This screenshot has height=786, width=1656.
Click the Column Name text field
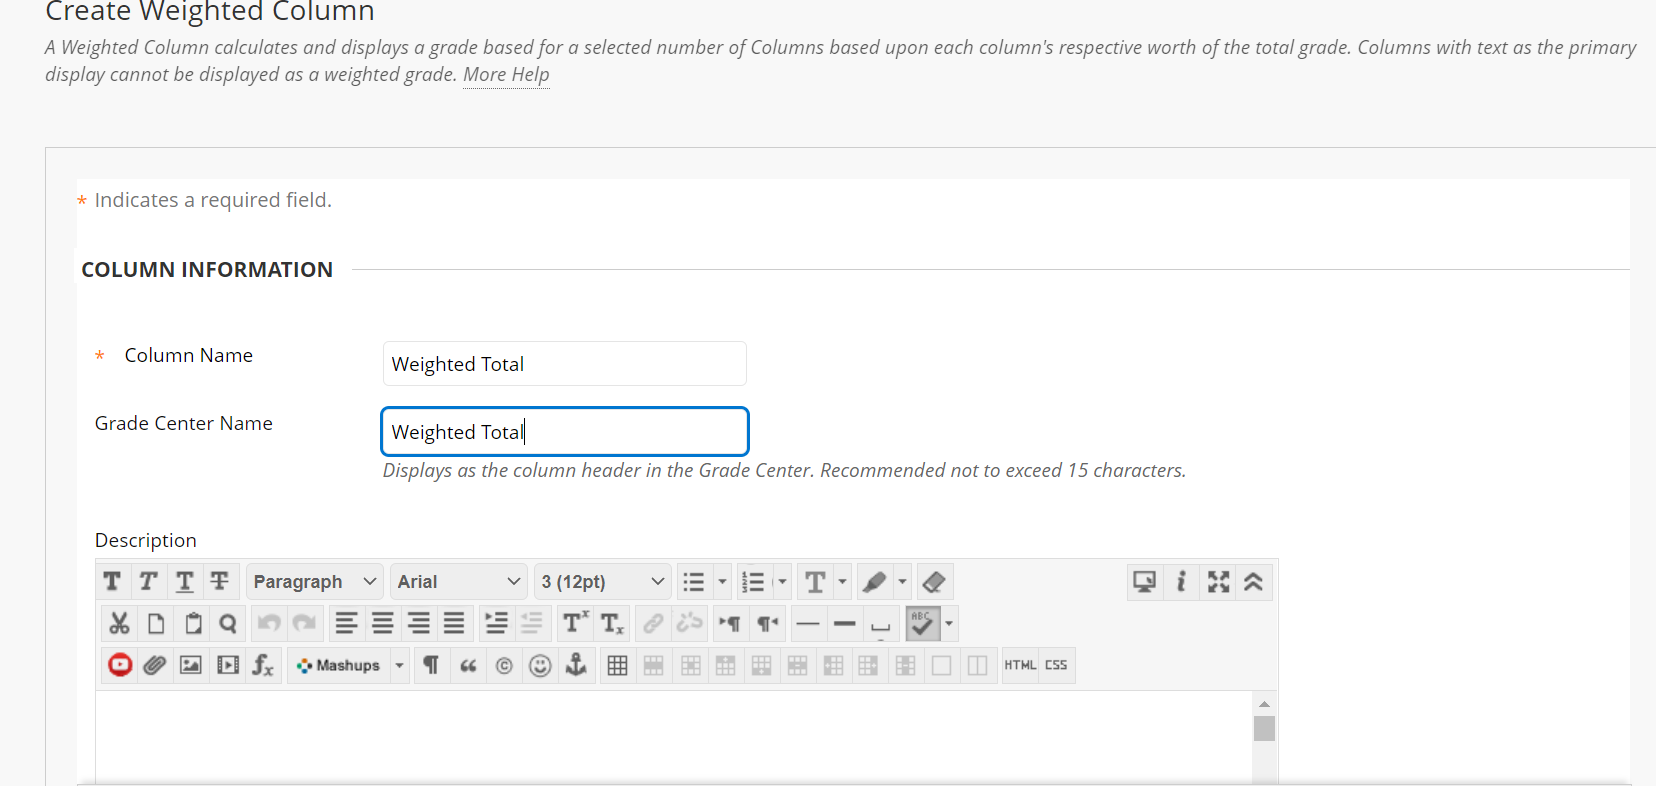[x=564, y=364]
